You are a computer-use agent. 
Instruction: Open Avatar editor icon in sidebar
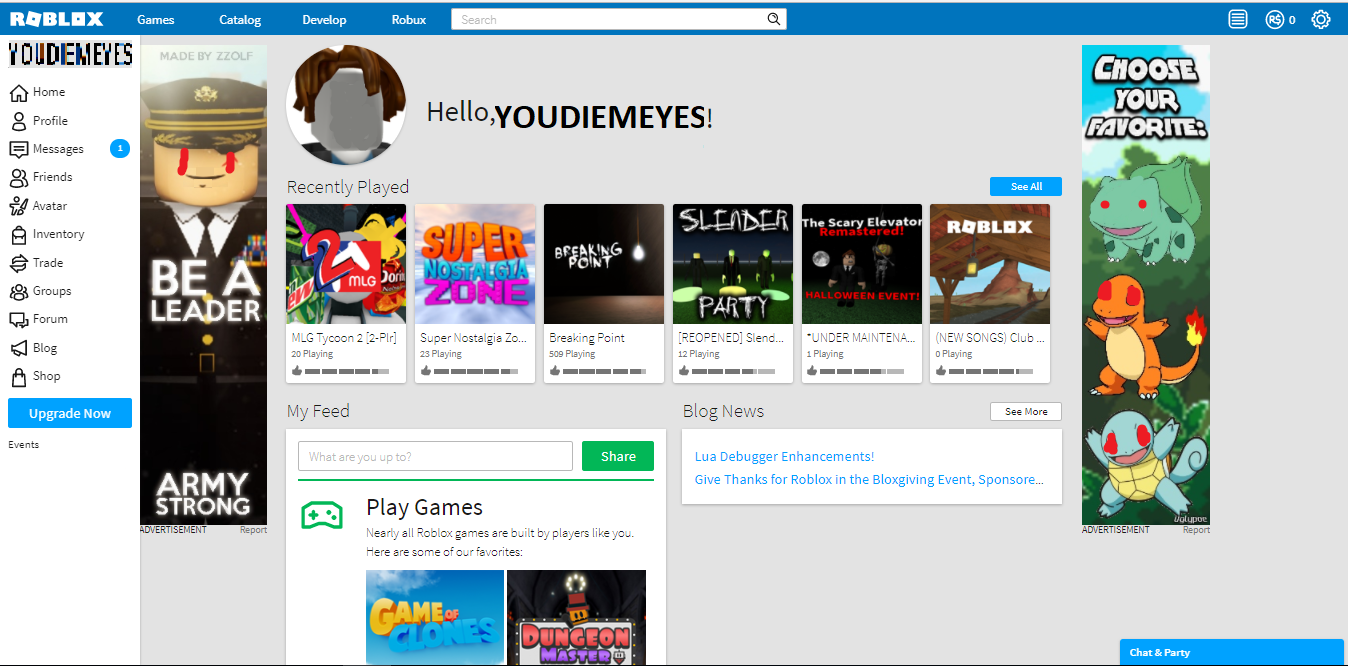(x=18, y=206)
